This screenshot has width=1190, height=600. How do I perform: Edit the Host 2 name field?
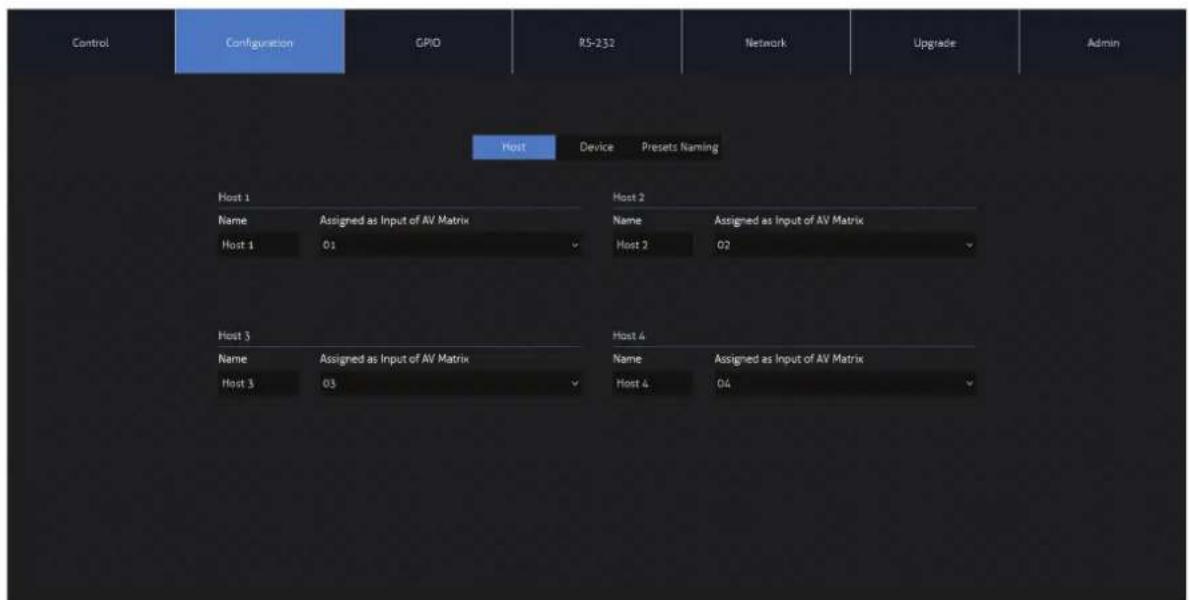[653, 245]
